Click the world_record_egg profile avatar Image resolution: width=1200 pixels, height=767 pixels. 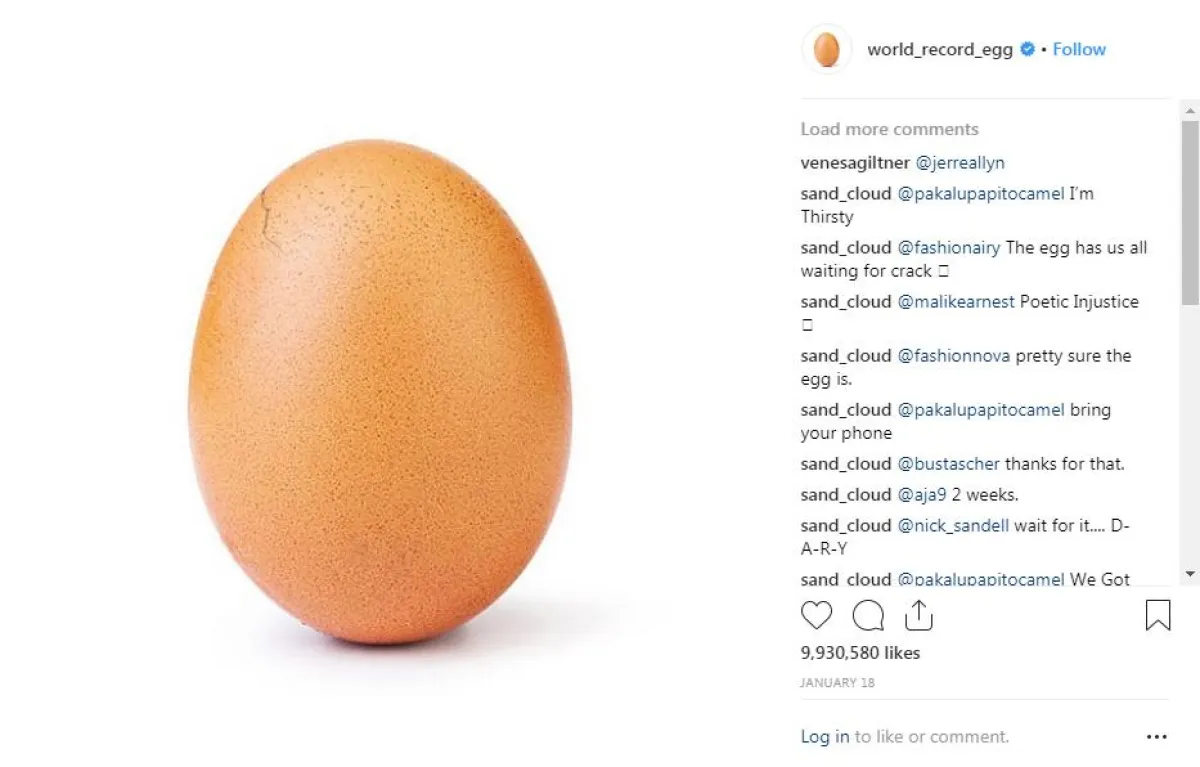coord(827,49)
